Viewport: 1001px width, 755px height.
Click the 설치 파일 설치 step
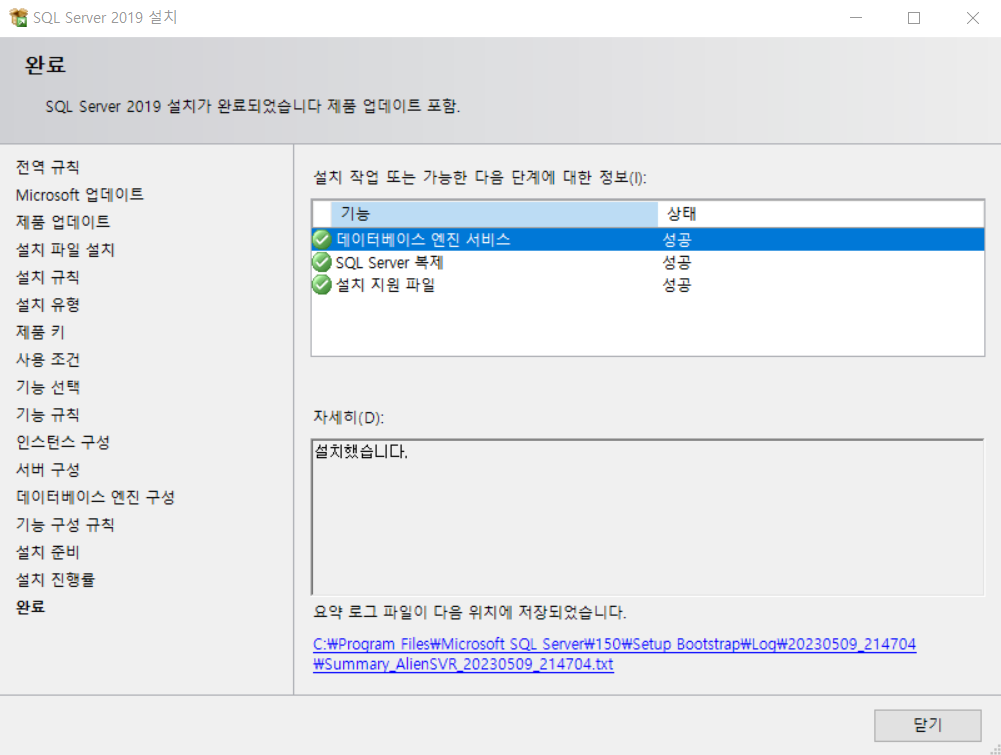tap(65, 250)
